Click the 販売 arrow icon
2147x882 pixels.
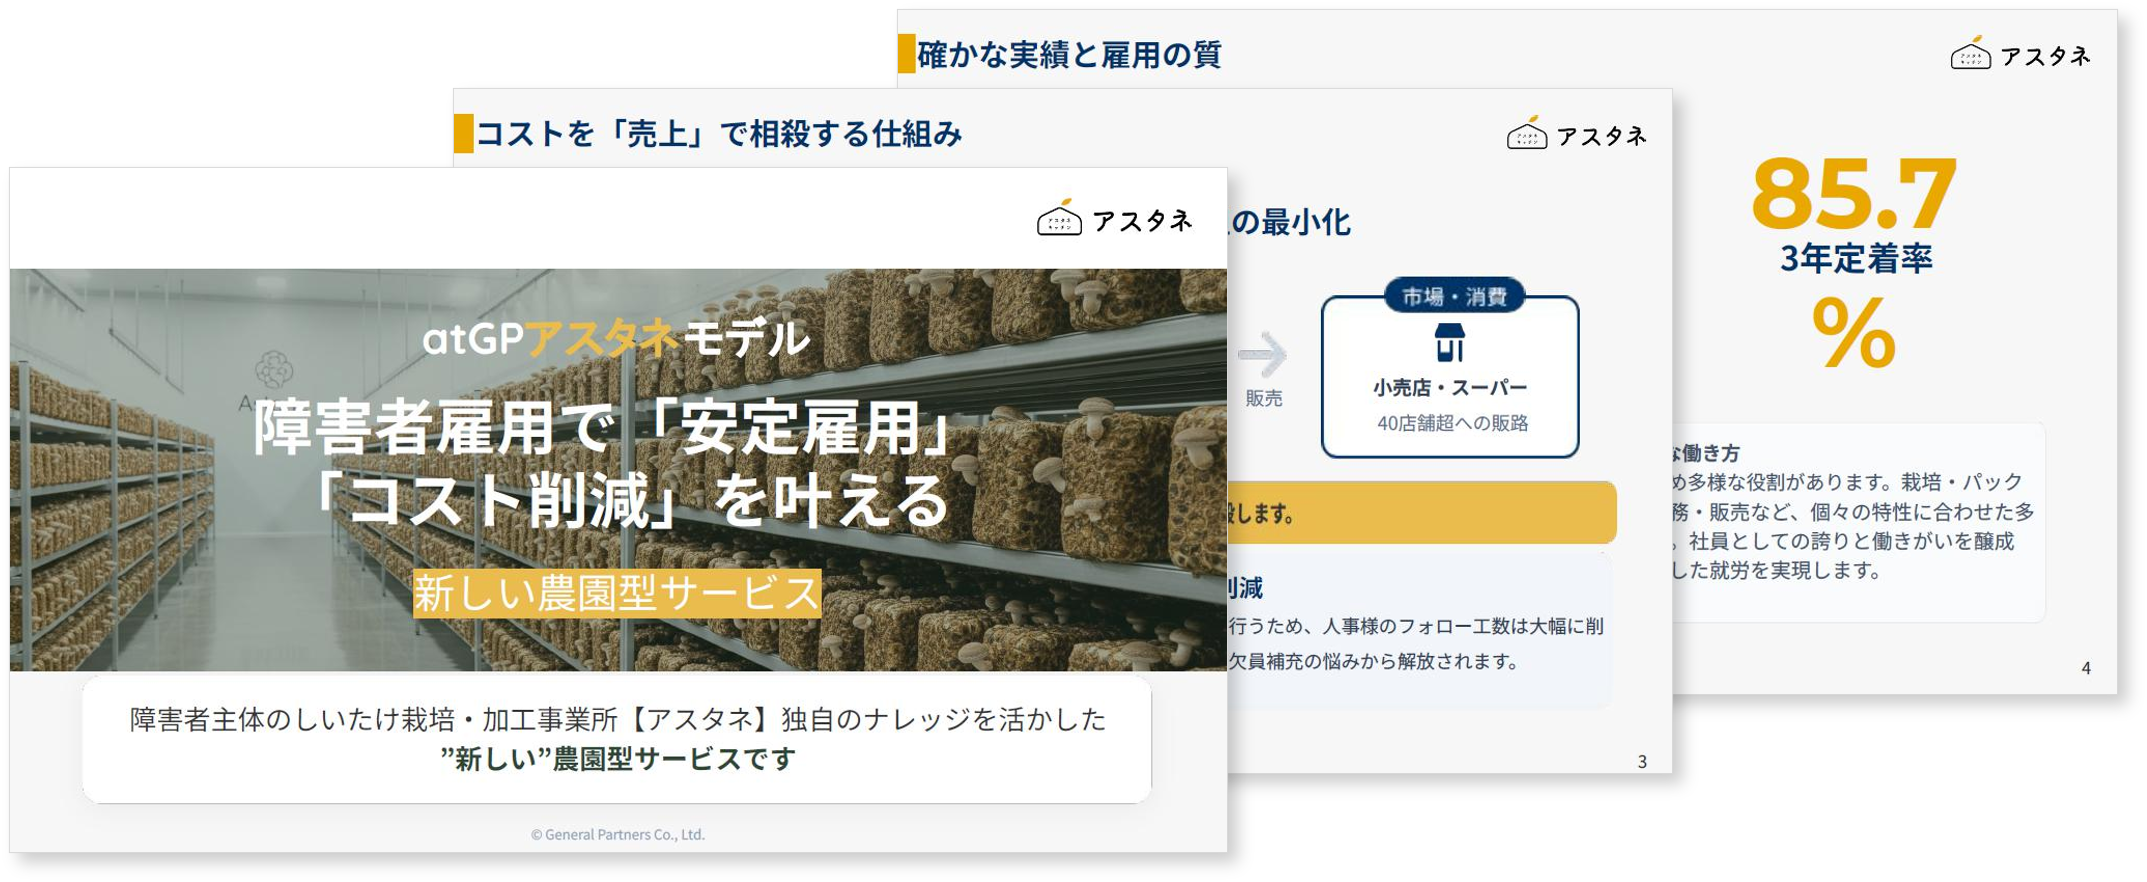[x=1262, y=353]
